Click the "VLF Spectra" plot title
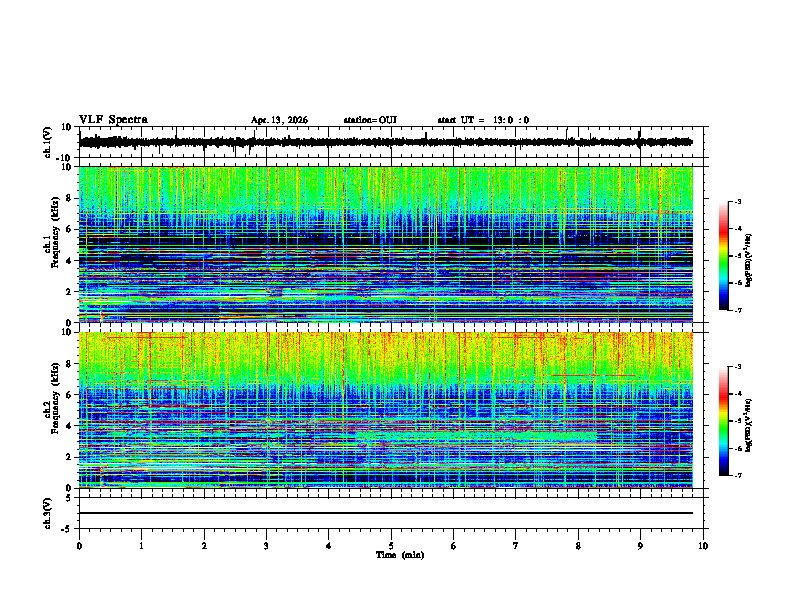792x612 pixels. point(113,120)
